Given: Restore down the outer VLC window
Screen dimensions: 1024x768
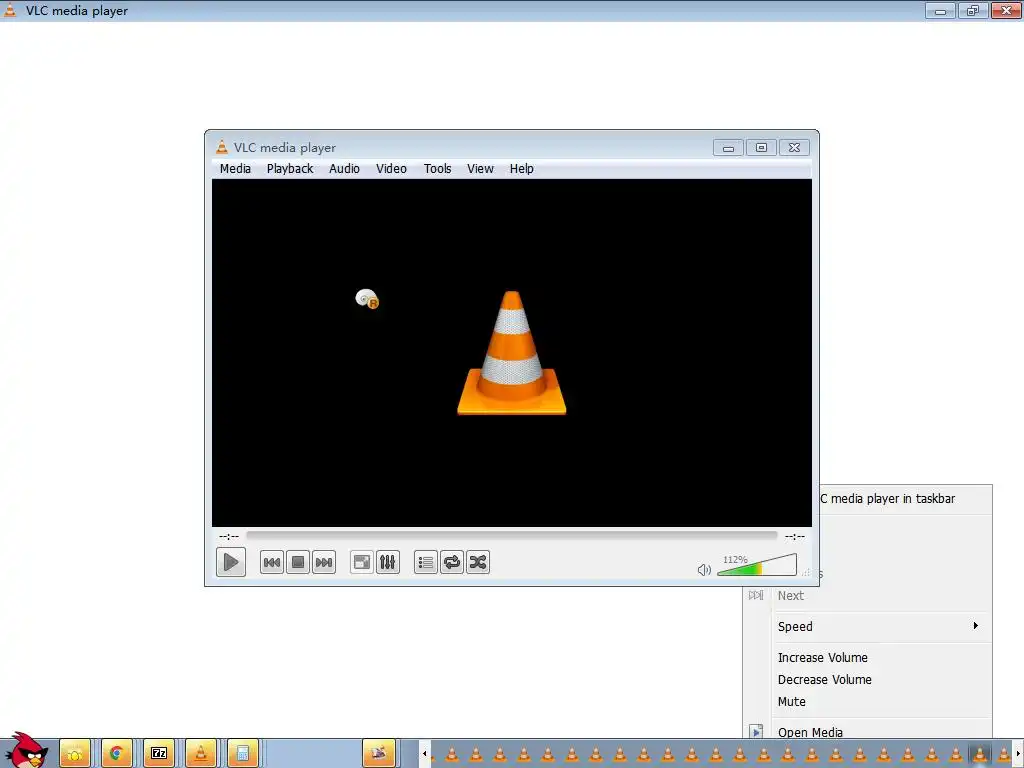Looking at the screenshot, I should point(973,10).
